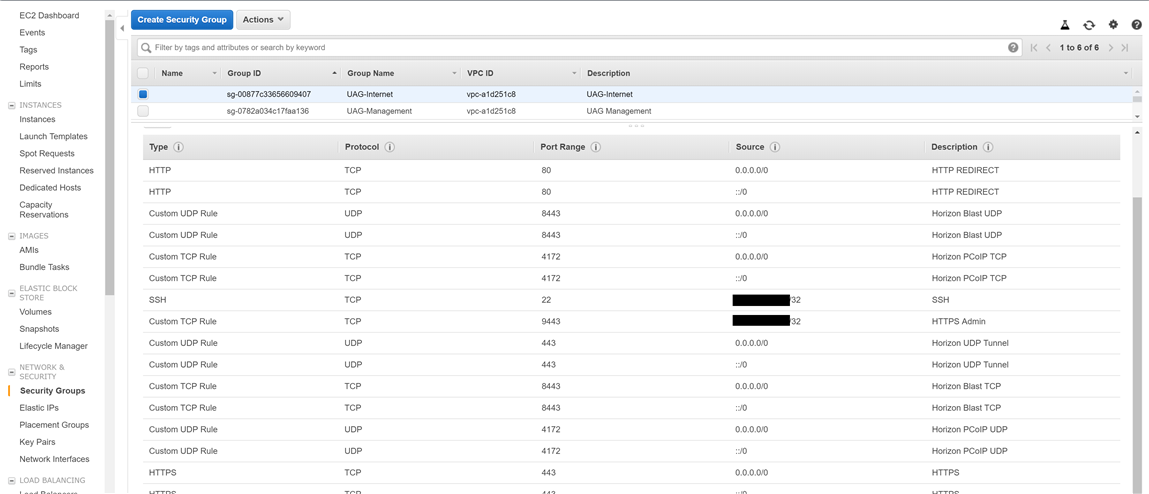Viewport: 1149px width, 494px height.
Task: Uncheck the UAG-Internet security group row
Action: coord(143,94)
